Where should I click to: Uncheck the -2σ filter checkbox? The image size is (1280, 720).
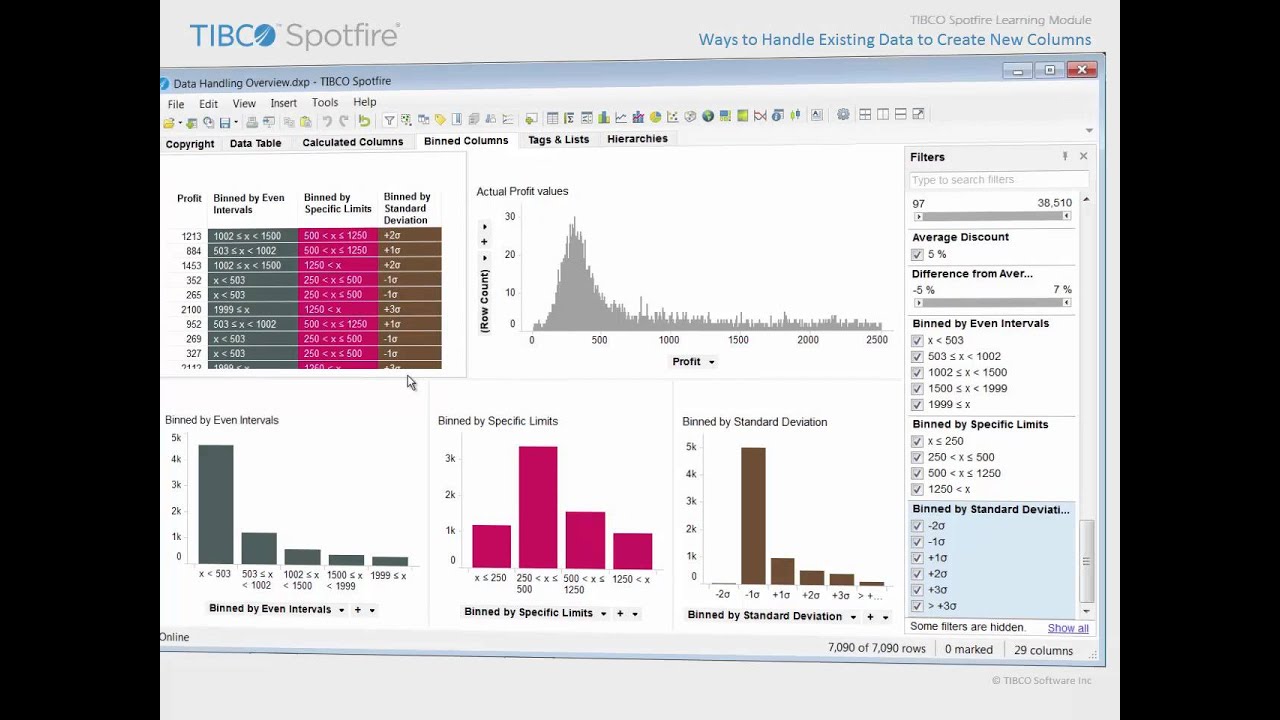coord(917,526)
